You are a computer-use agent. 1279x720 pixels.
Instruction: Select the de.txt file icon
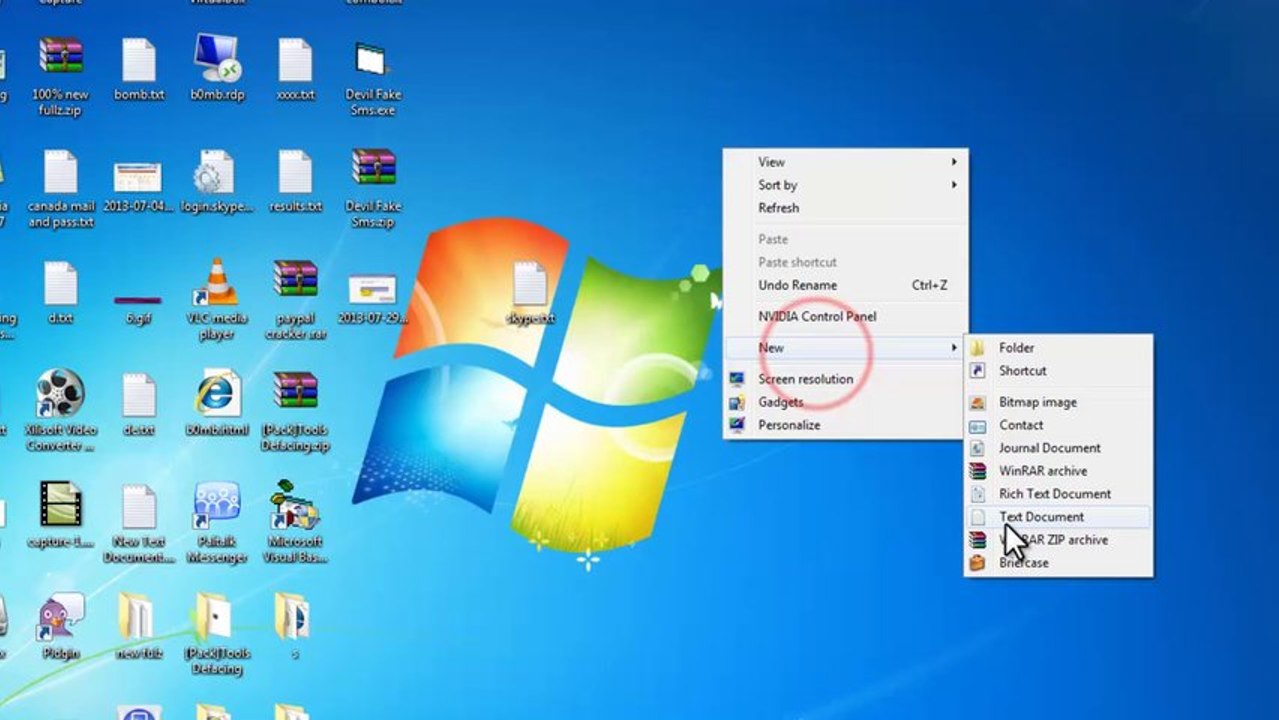(x=139, y=397)
